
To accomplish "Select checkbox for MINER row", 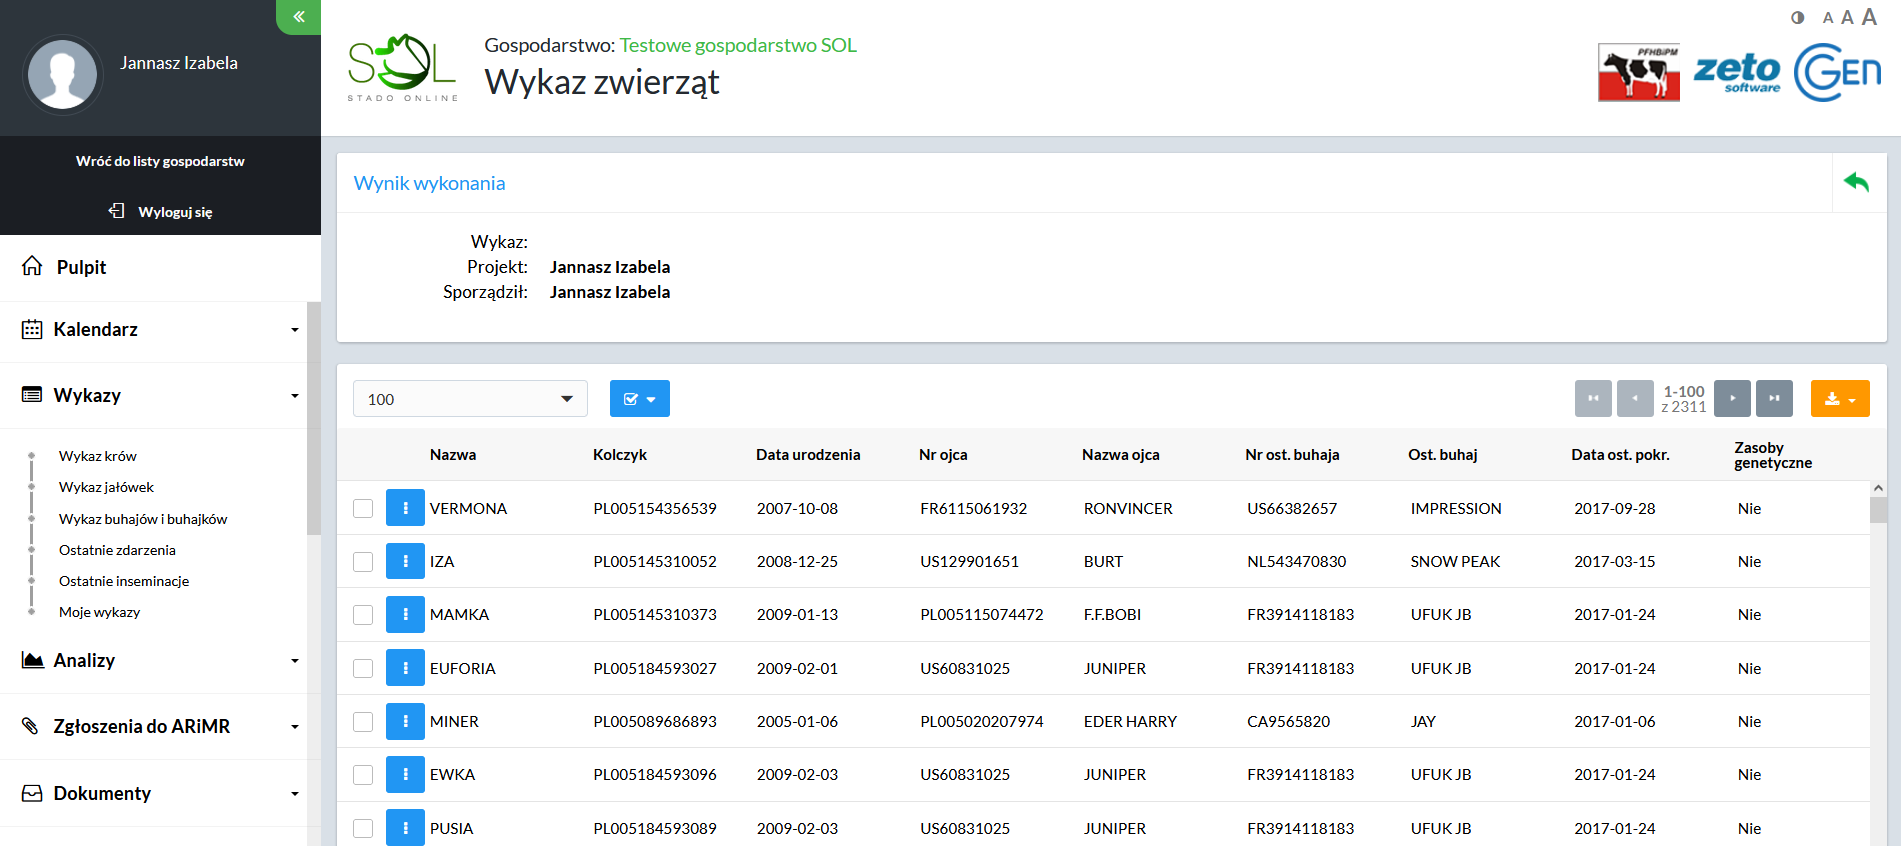I will click(363, 721).
